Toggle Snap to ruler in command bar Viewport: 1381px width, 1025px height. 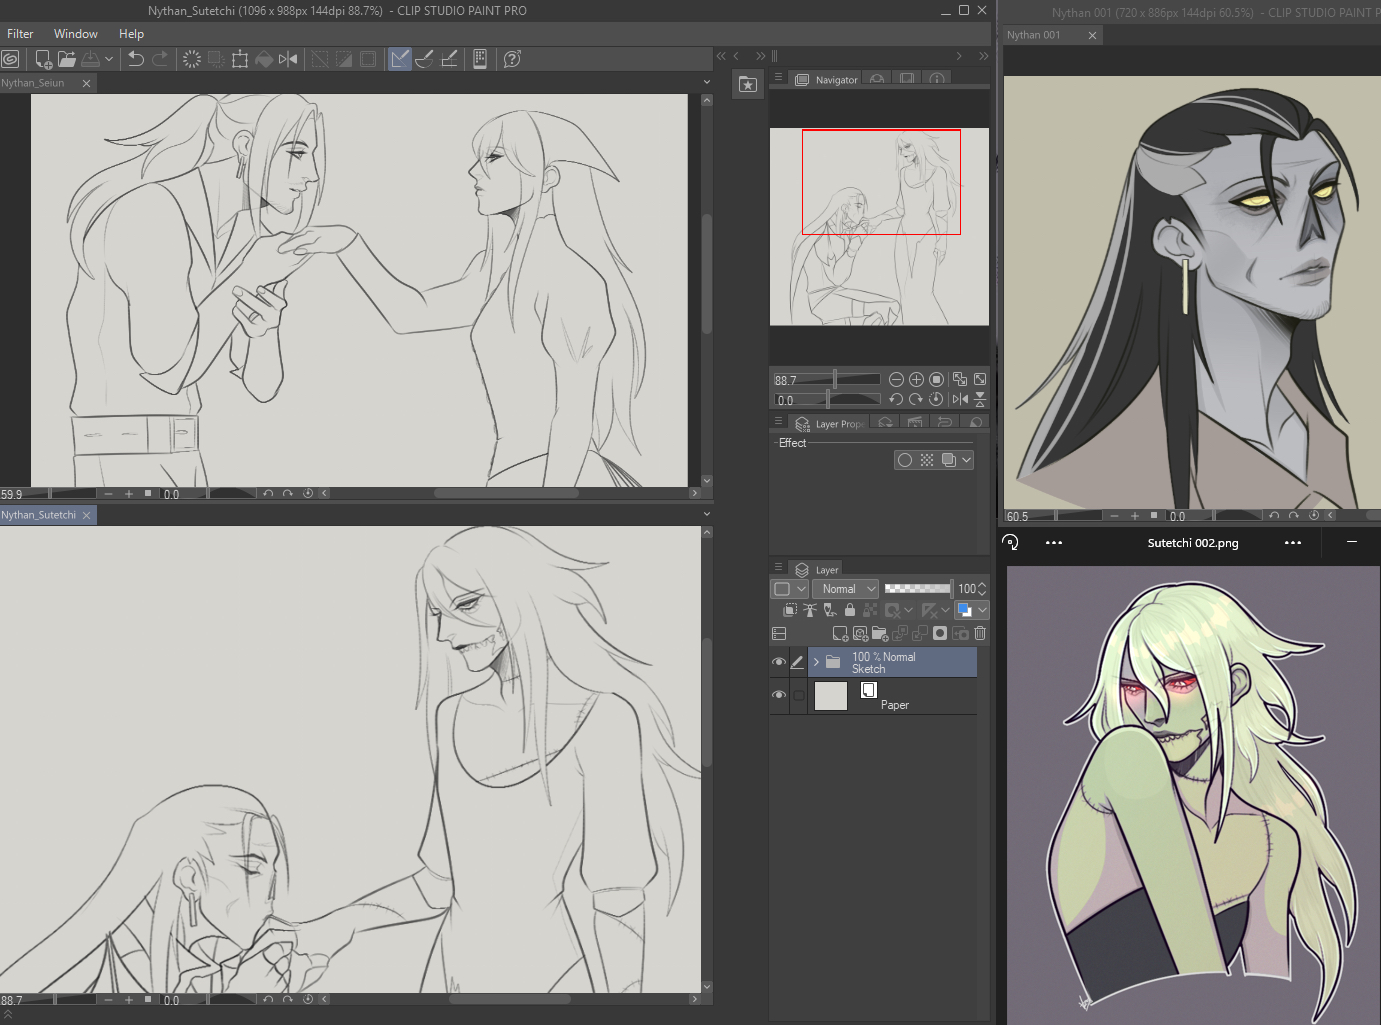point(400,59)
